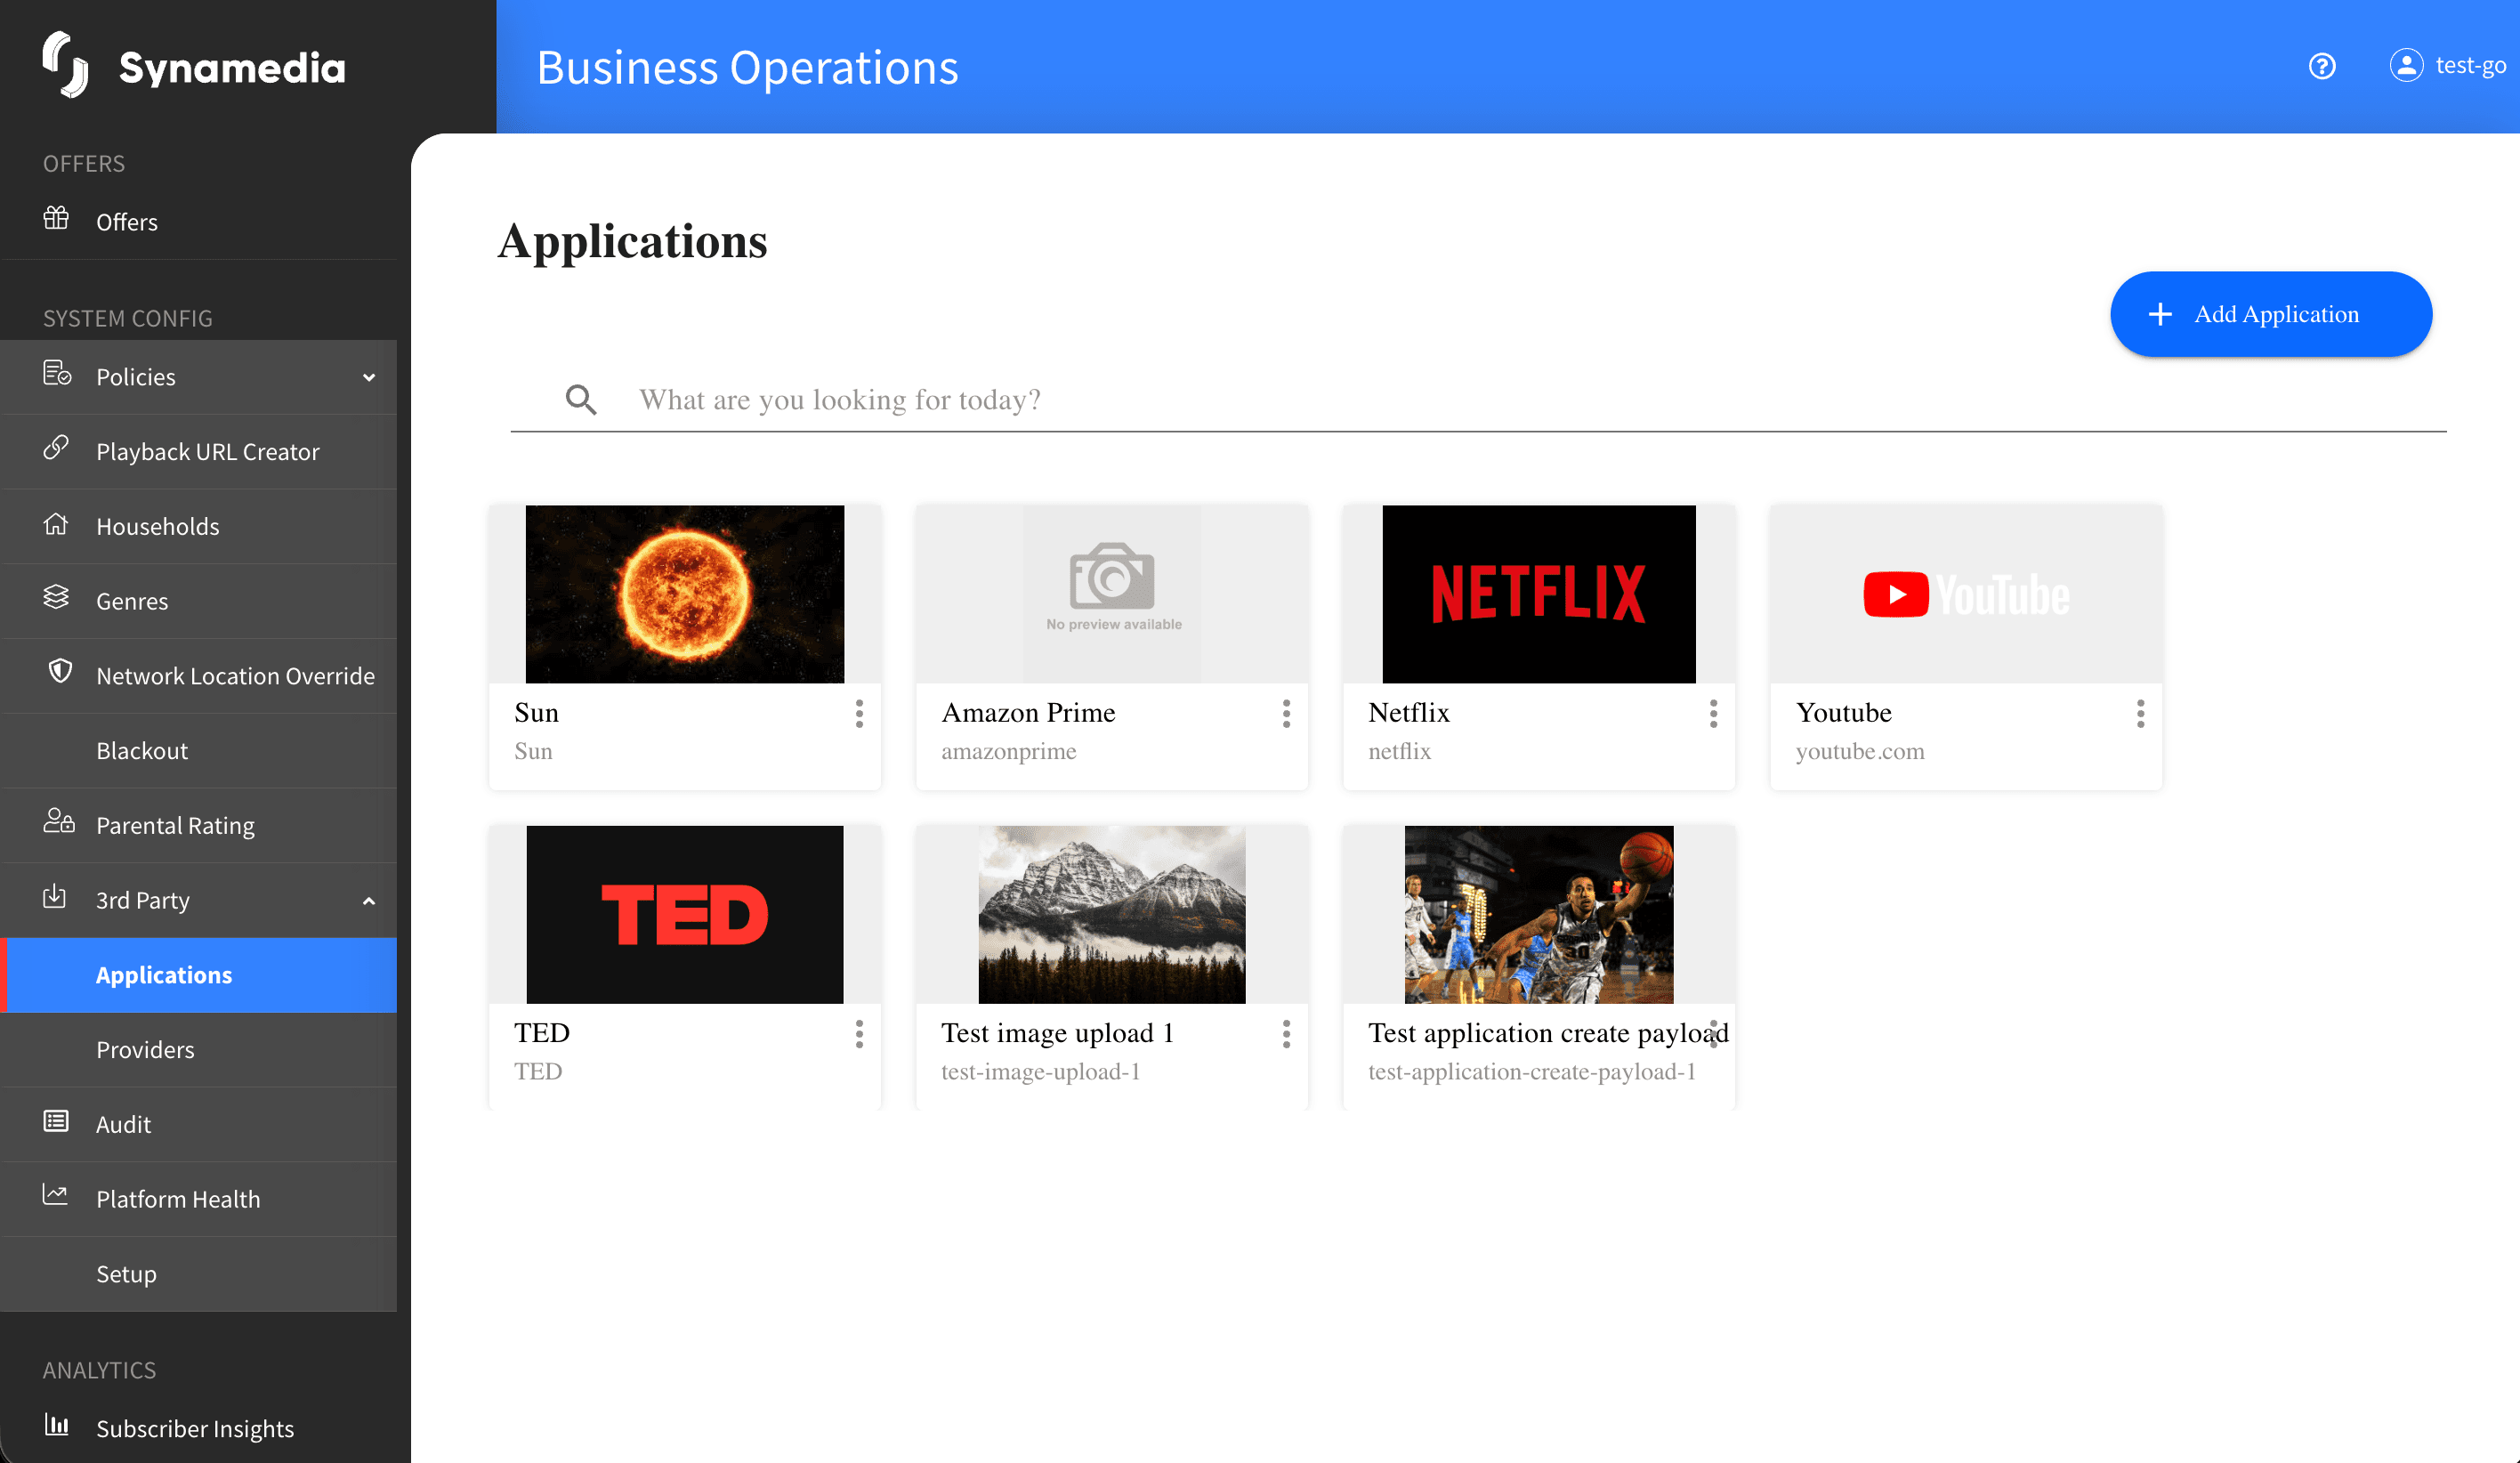The width and height of the screenshot is (2520, 1463).
Task: Open the Amazon Prime card options menu
Action: (1286, 713)
